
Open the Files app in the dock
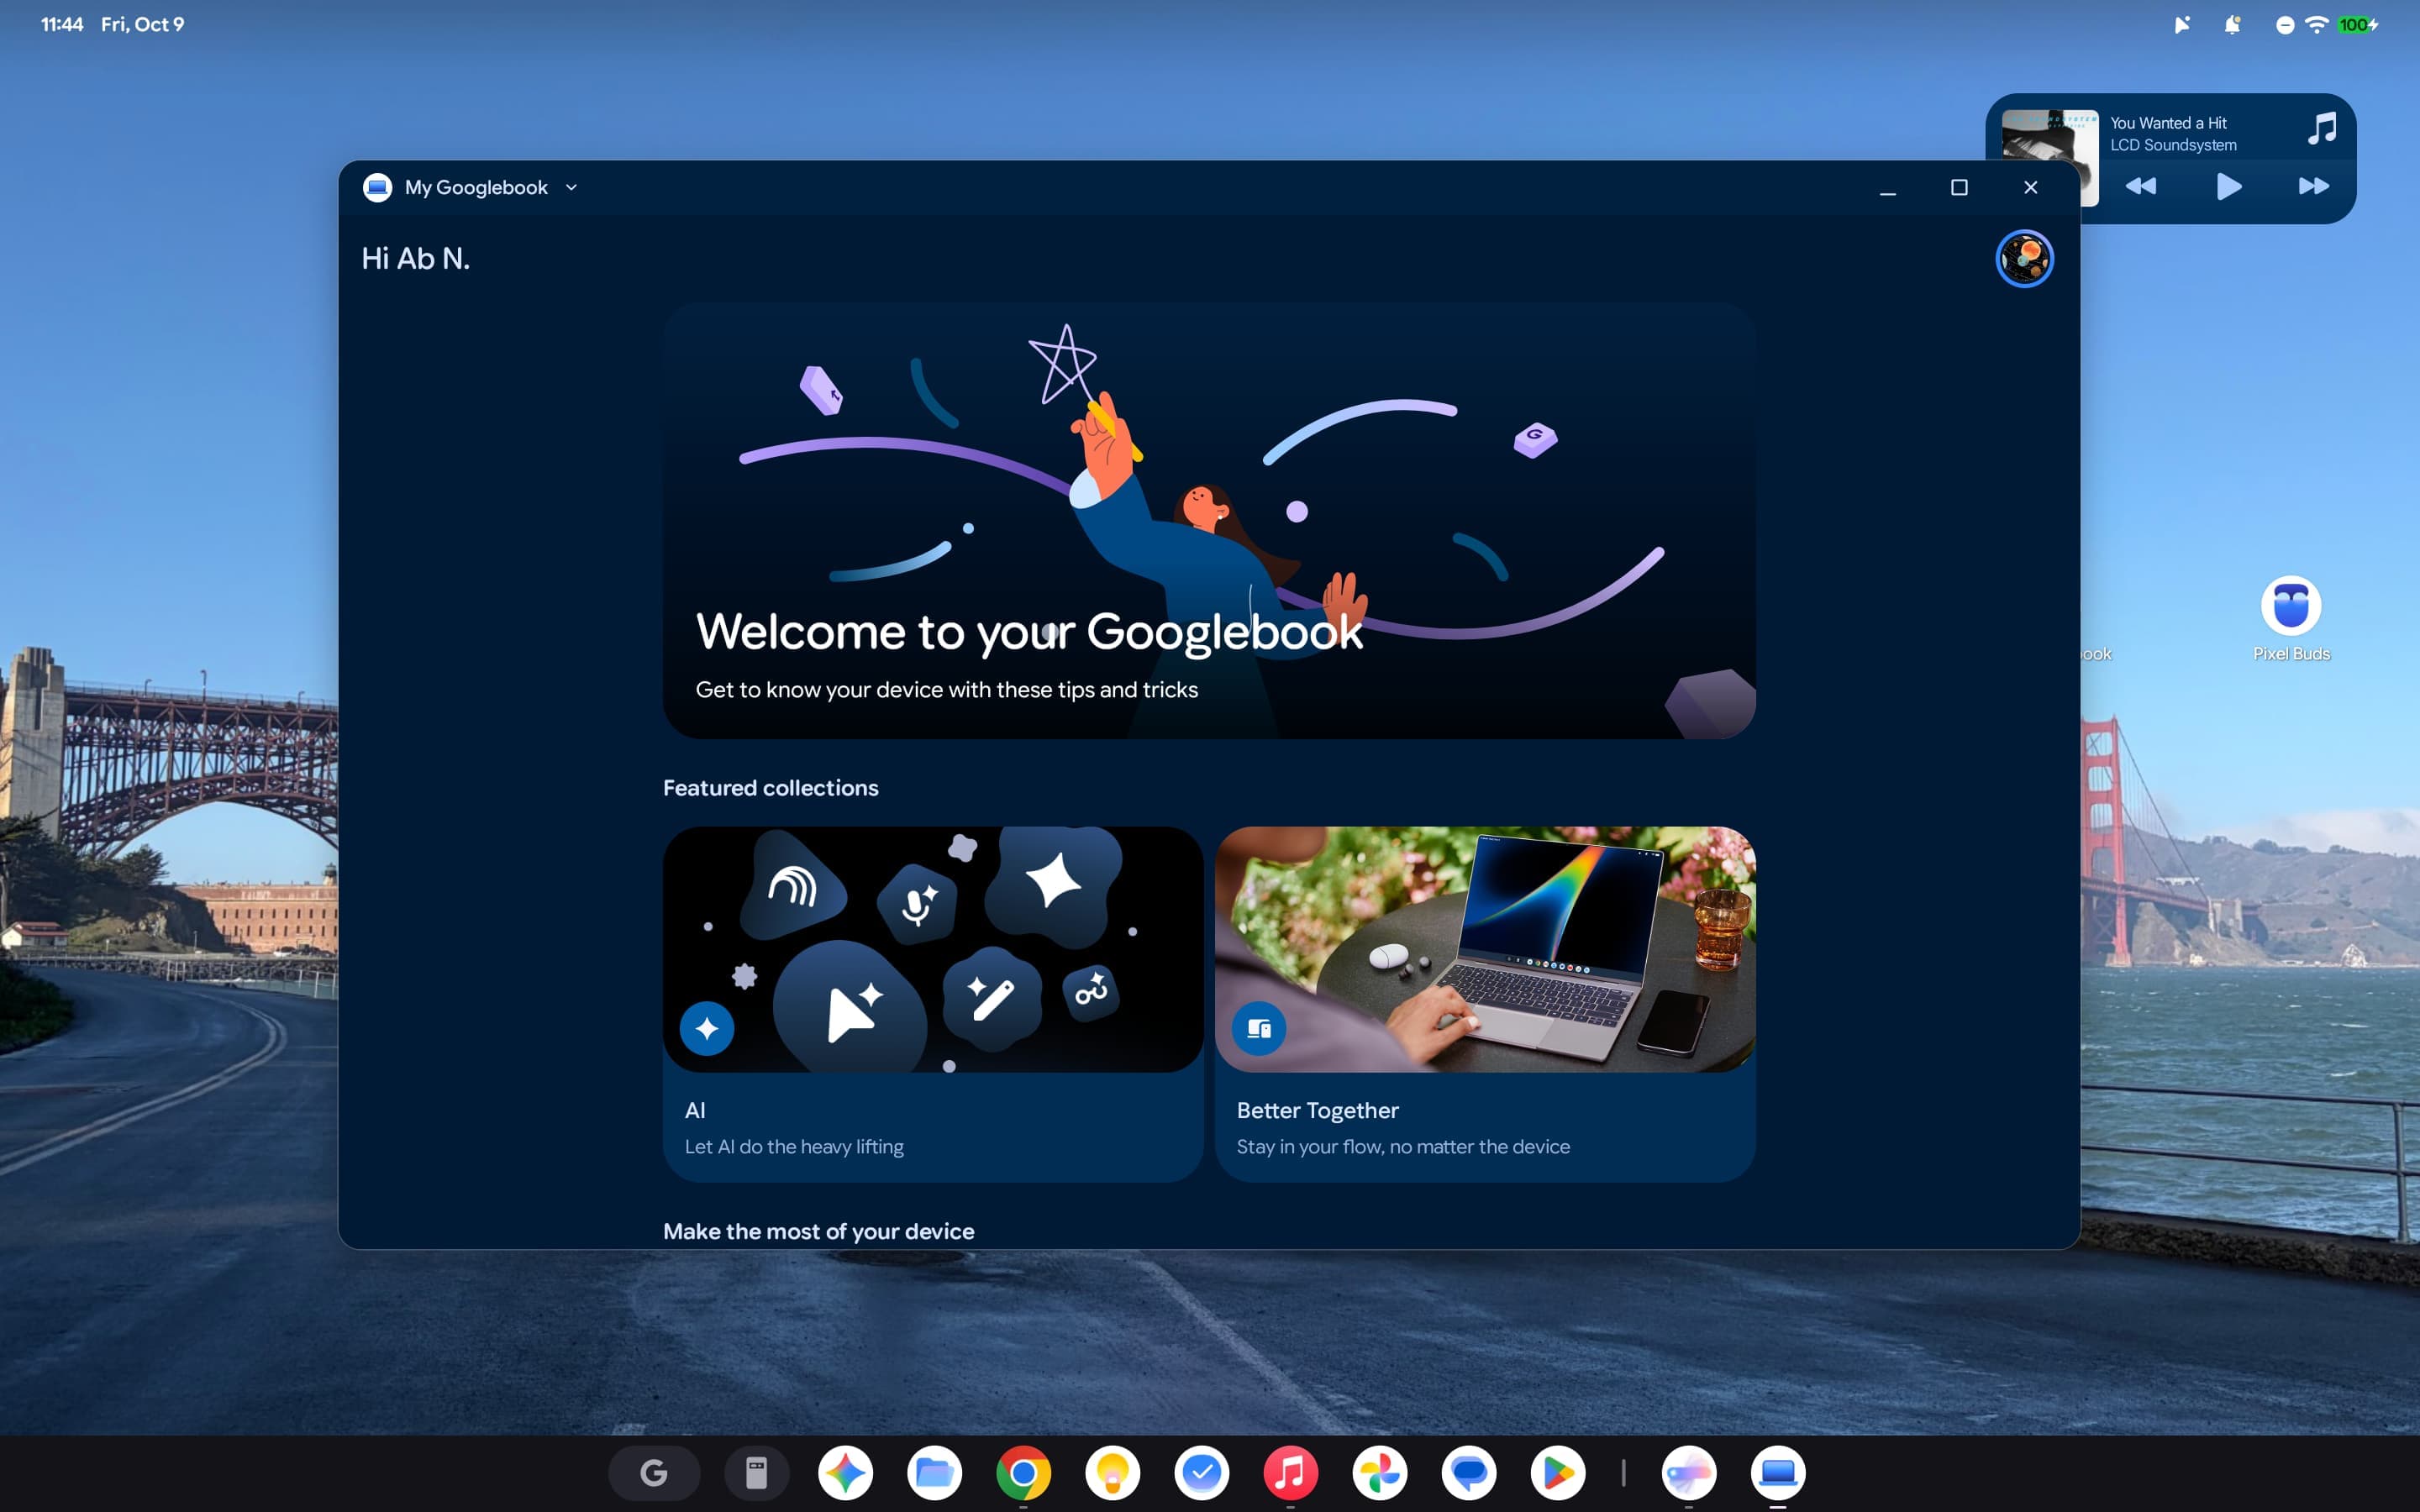[934, 1472]
